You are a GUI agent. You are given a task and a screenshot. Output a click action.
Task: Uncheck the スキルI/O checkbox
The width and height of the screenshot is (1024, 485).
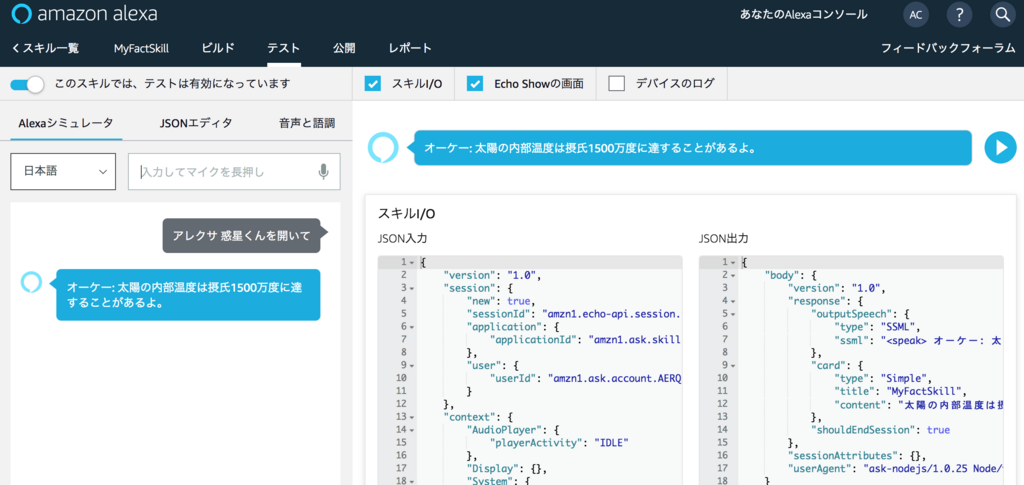(x=372, y=84)
